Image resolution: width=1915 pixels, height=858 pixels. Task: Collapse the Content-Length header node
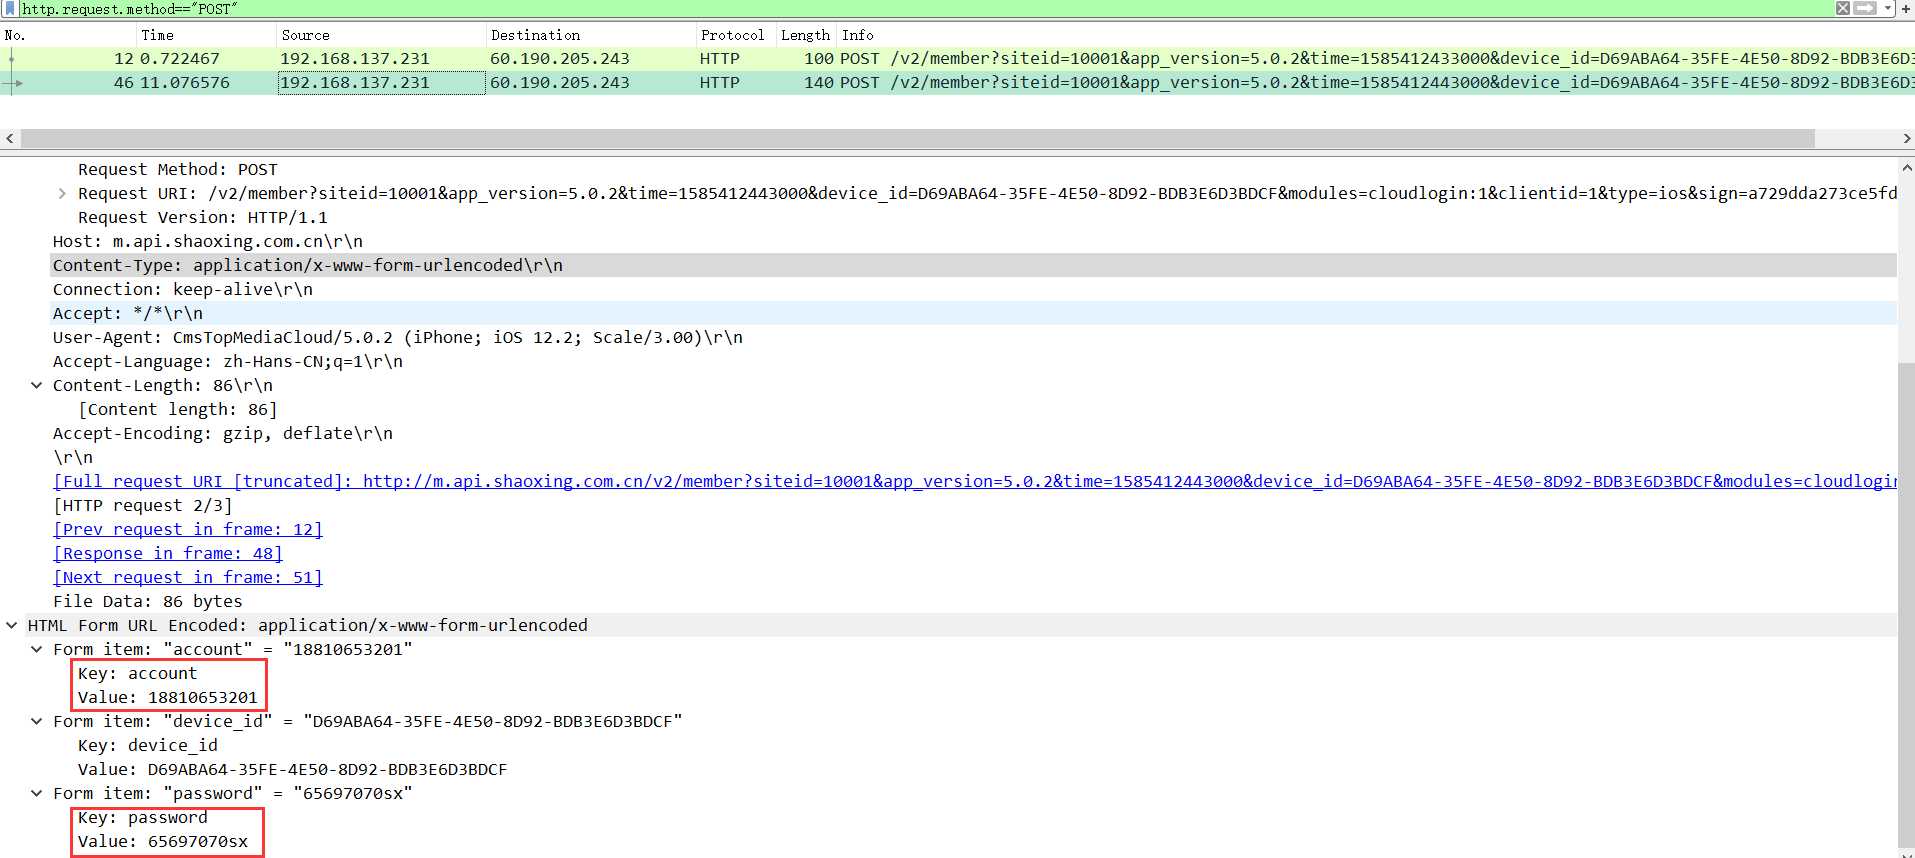pyautogui.click(x=37, y=385)
